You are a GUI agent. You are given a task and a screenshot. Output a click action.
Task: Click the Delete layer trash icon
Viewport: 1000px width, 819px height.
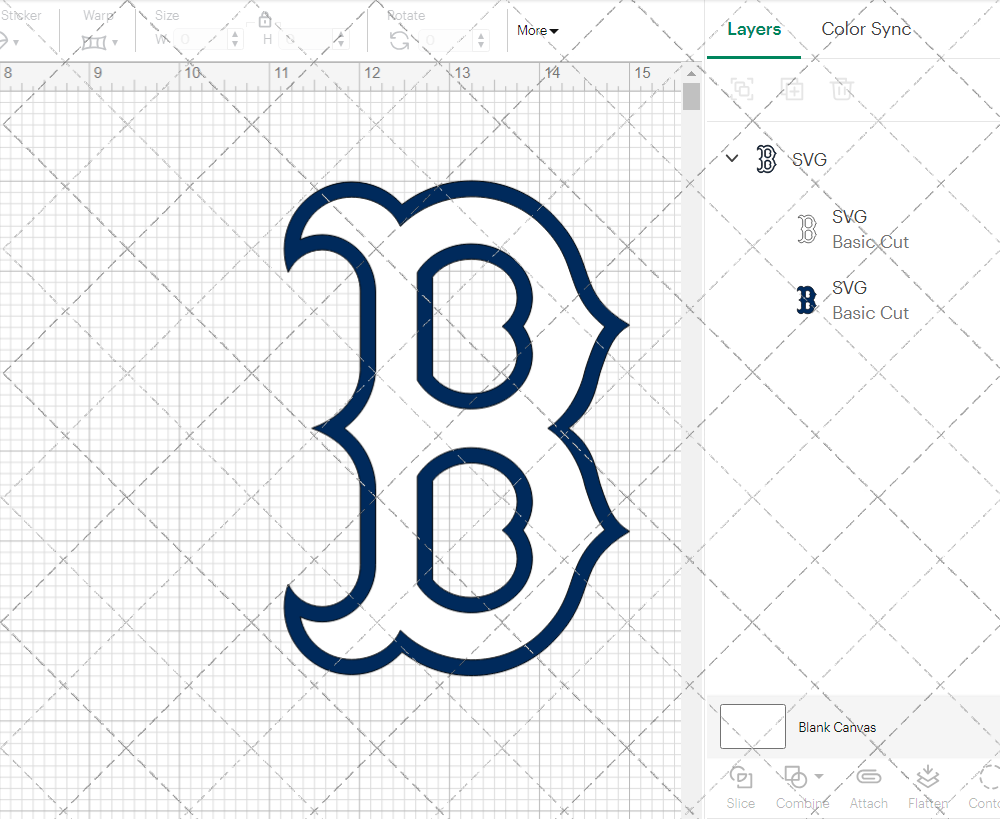(x=841, y=89)
